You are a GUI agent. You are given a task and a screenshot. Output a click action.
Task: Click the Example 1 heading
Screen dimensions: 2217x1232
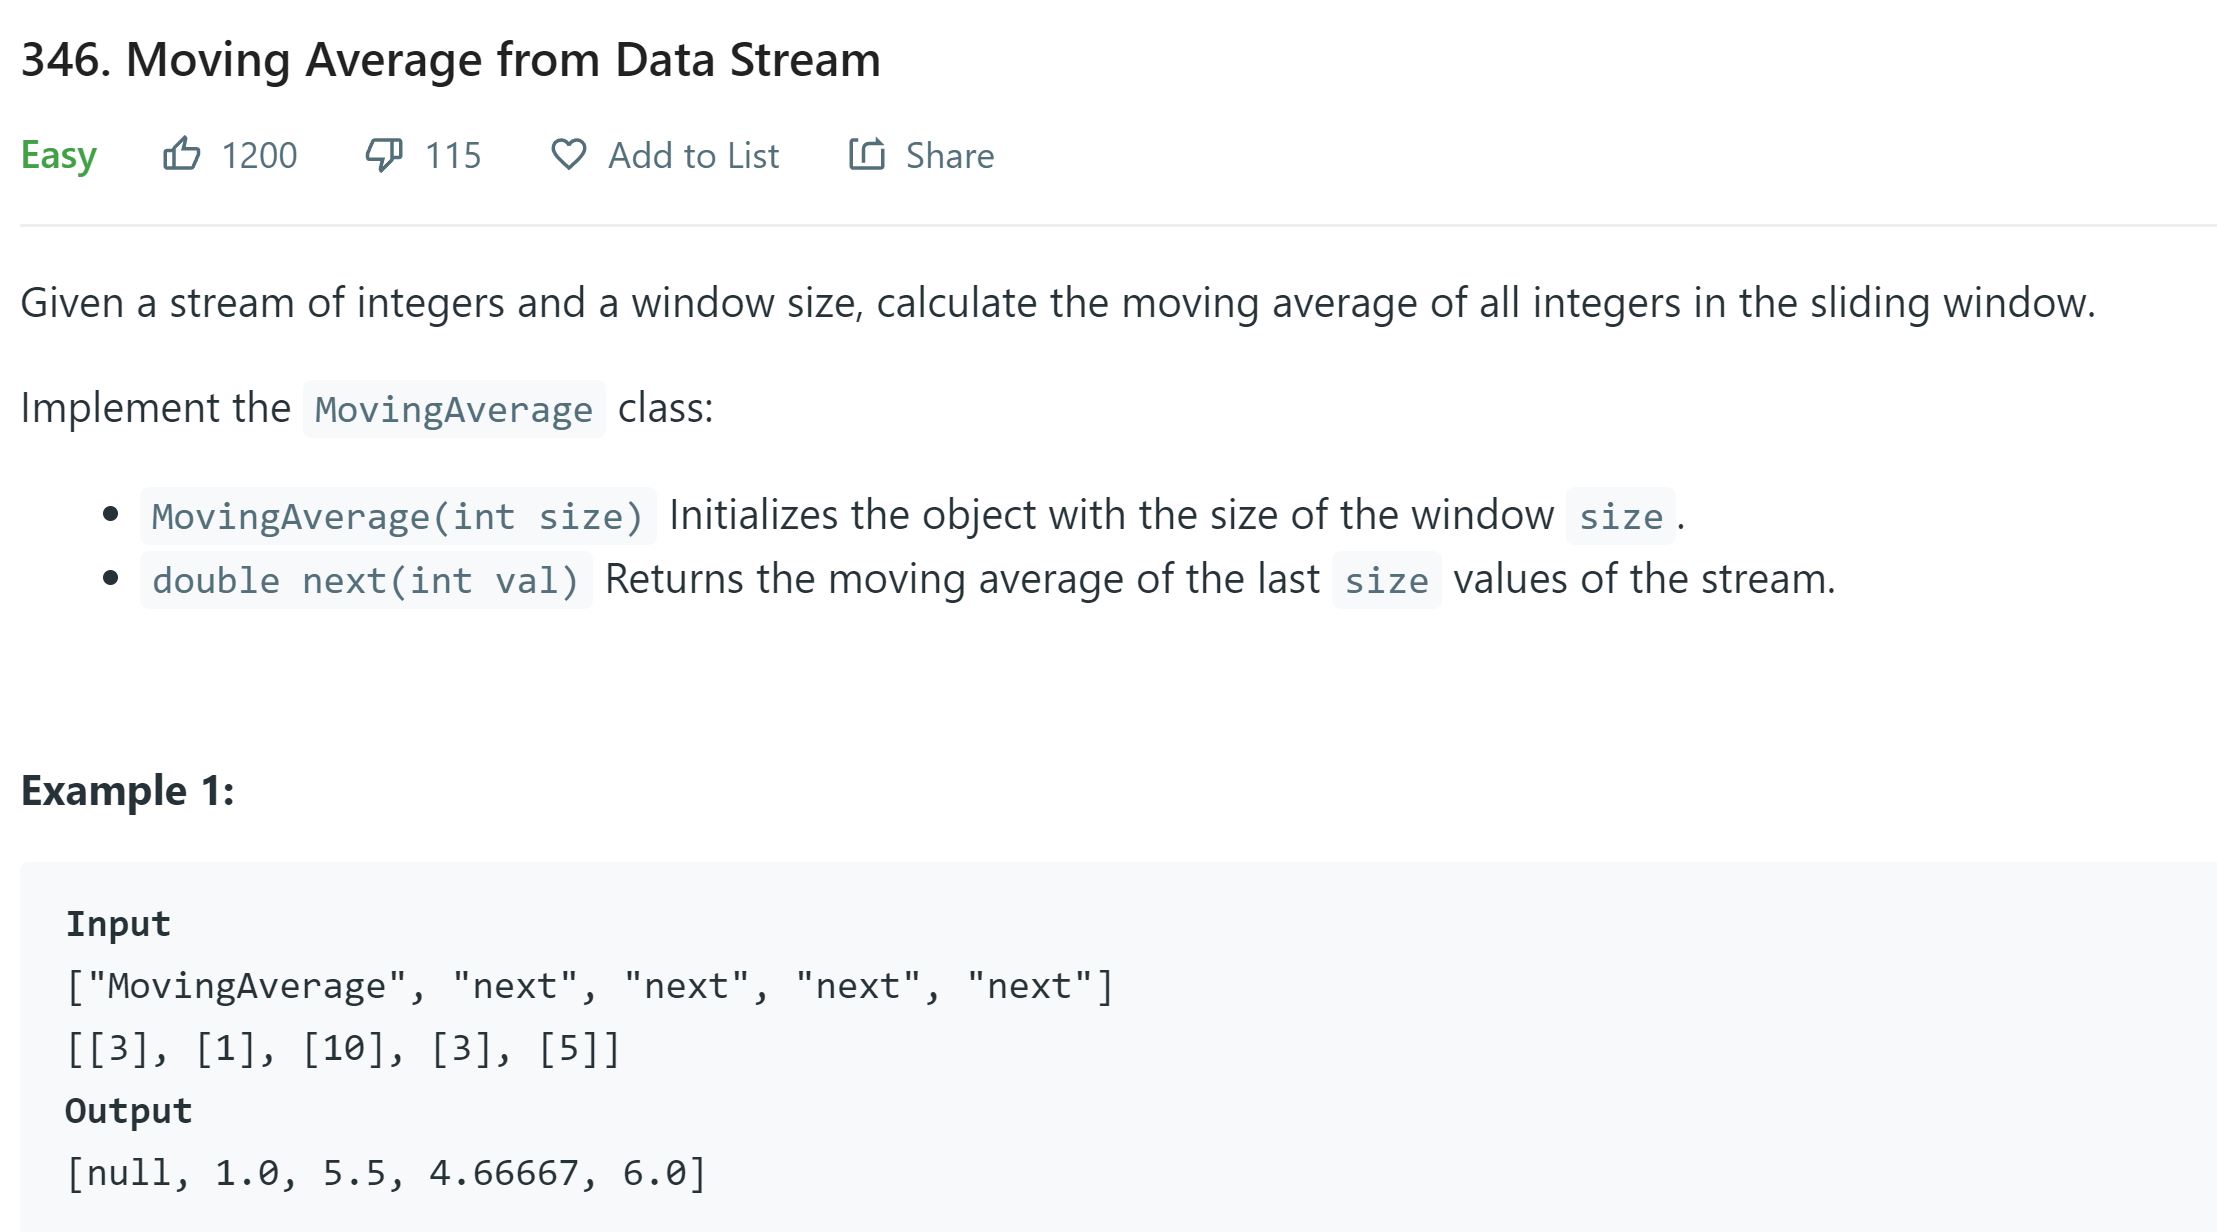coord(128,791)
